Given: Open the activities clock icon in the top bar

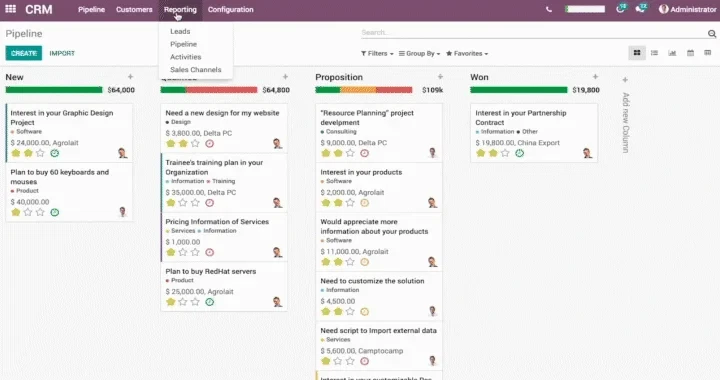Looking at the screenshot, I should pos(621,8).
